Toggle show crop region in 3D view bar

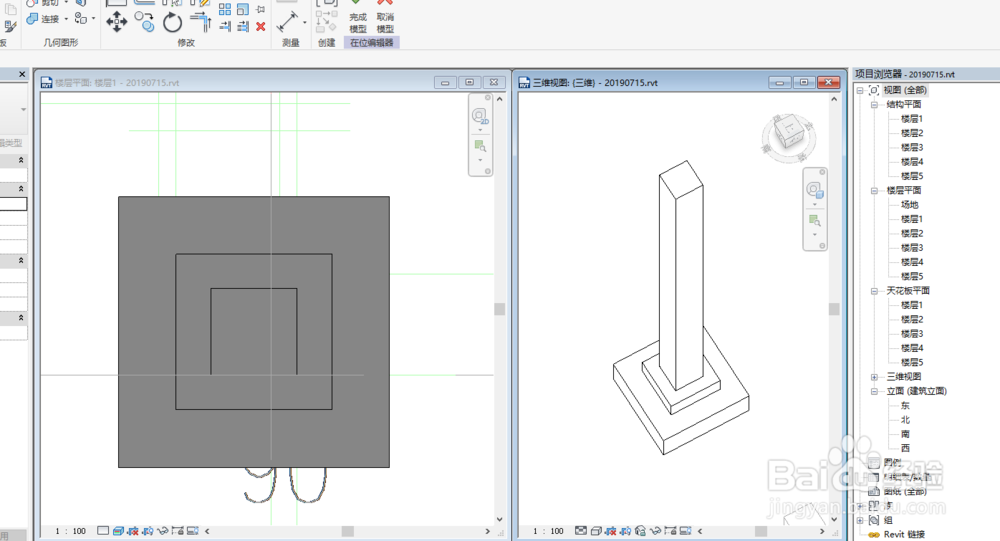click(626, 531)
